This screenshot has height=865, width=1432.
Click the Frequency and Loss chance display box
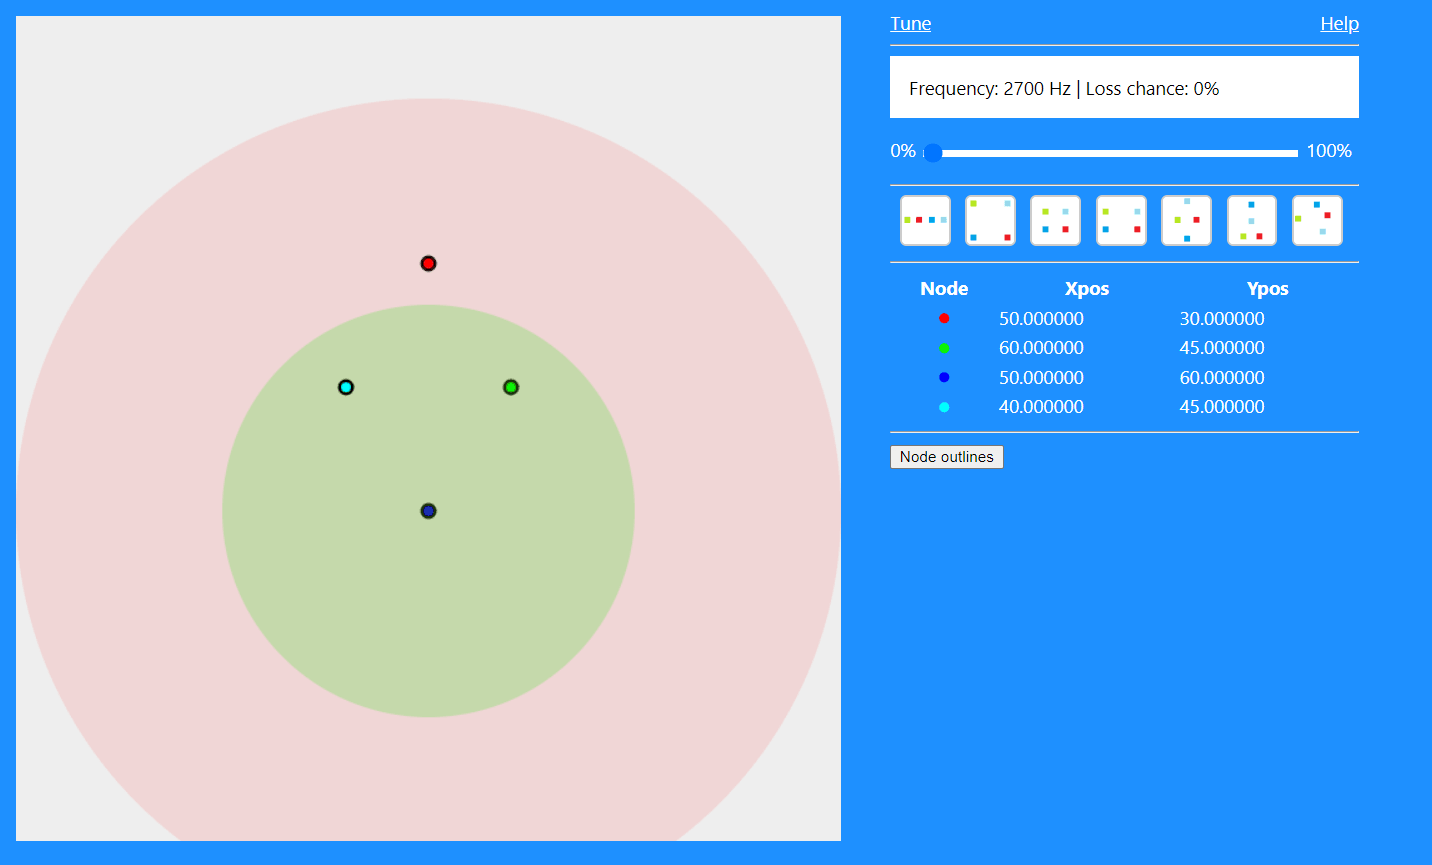point(1124,87)
